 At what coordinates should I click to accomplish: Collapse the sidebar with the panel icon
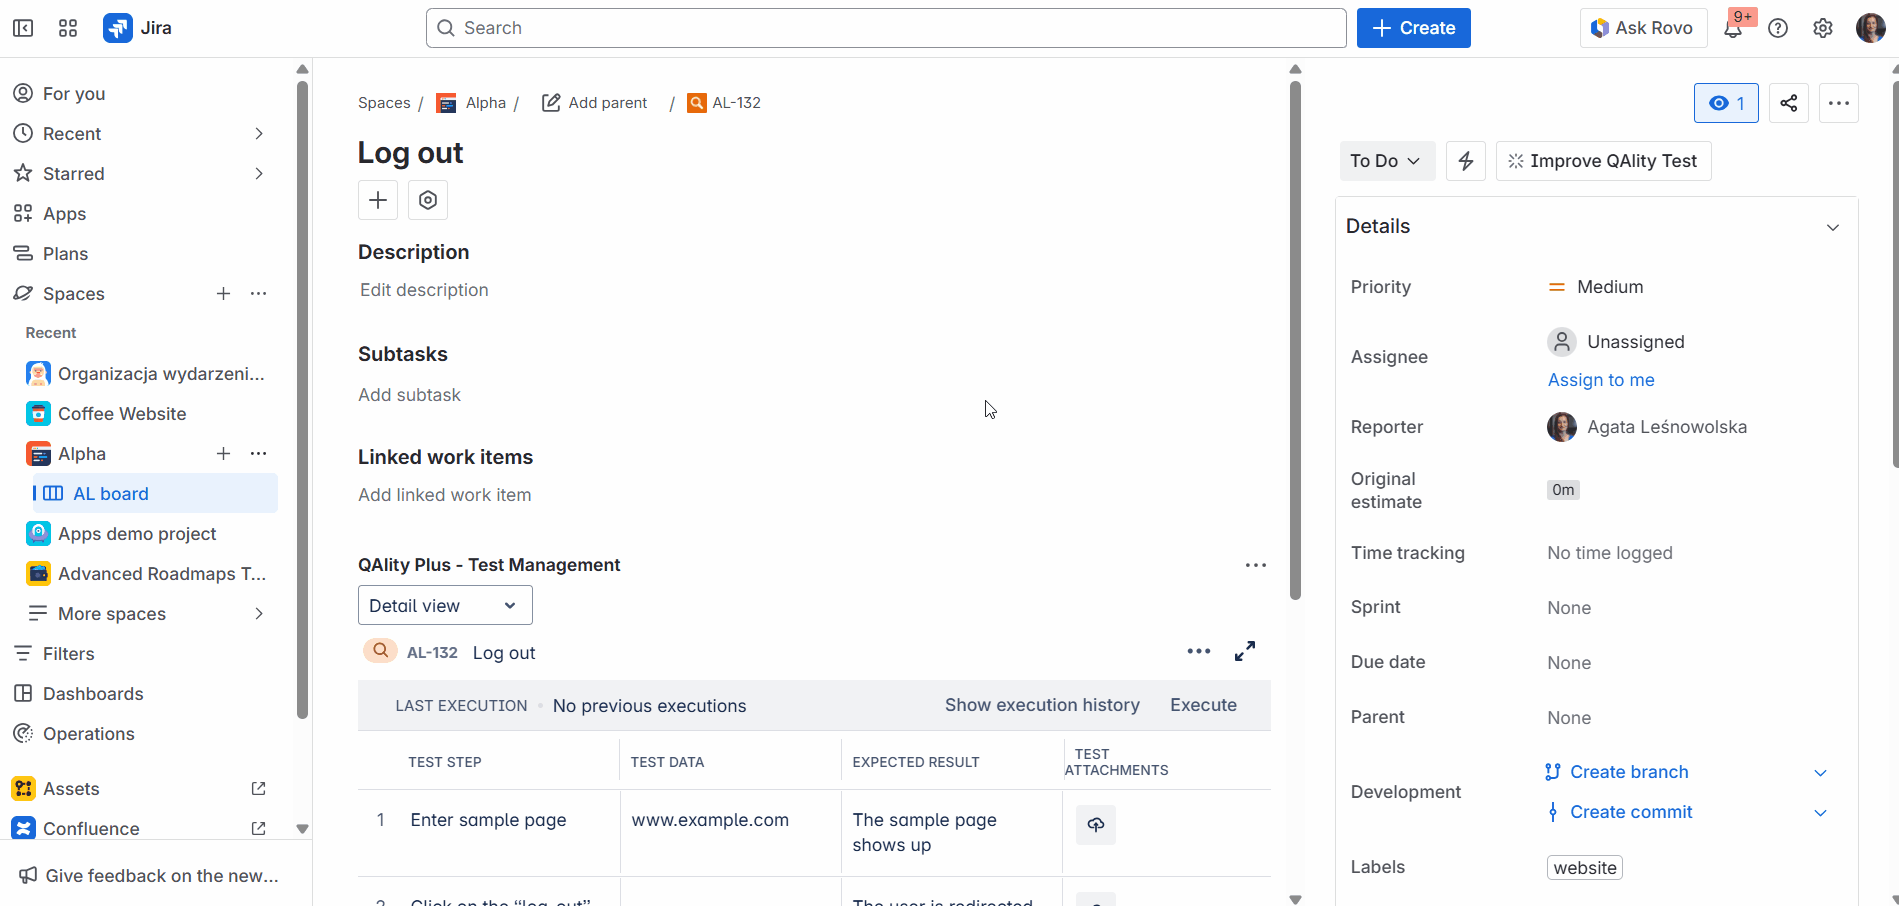[23, 28]
